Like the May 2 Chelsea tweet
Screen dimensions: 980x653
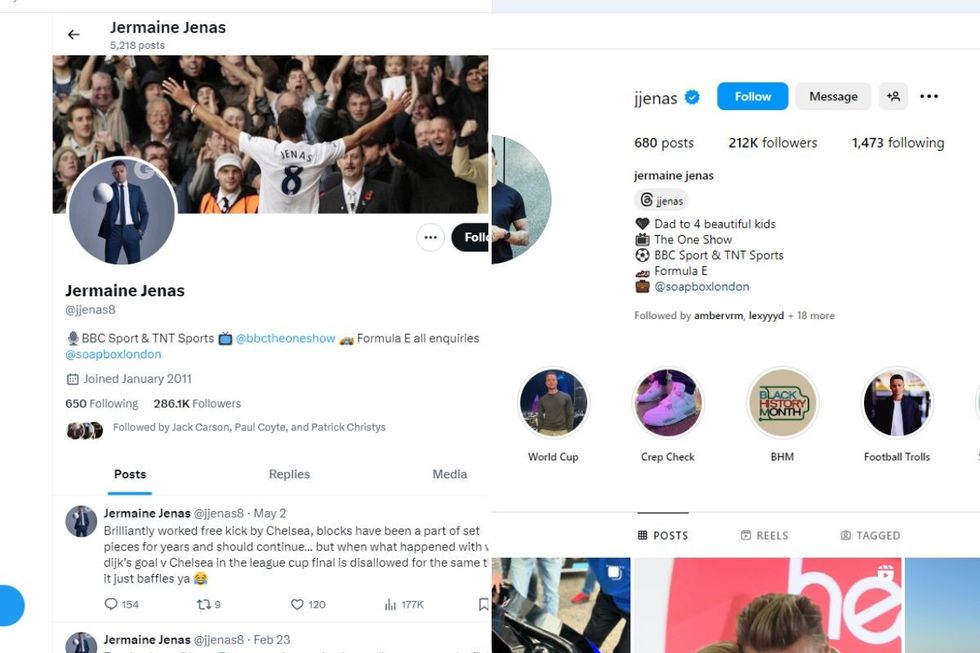[298, 604]
